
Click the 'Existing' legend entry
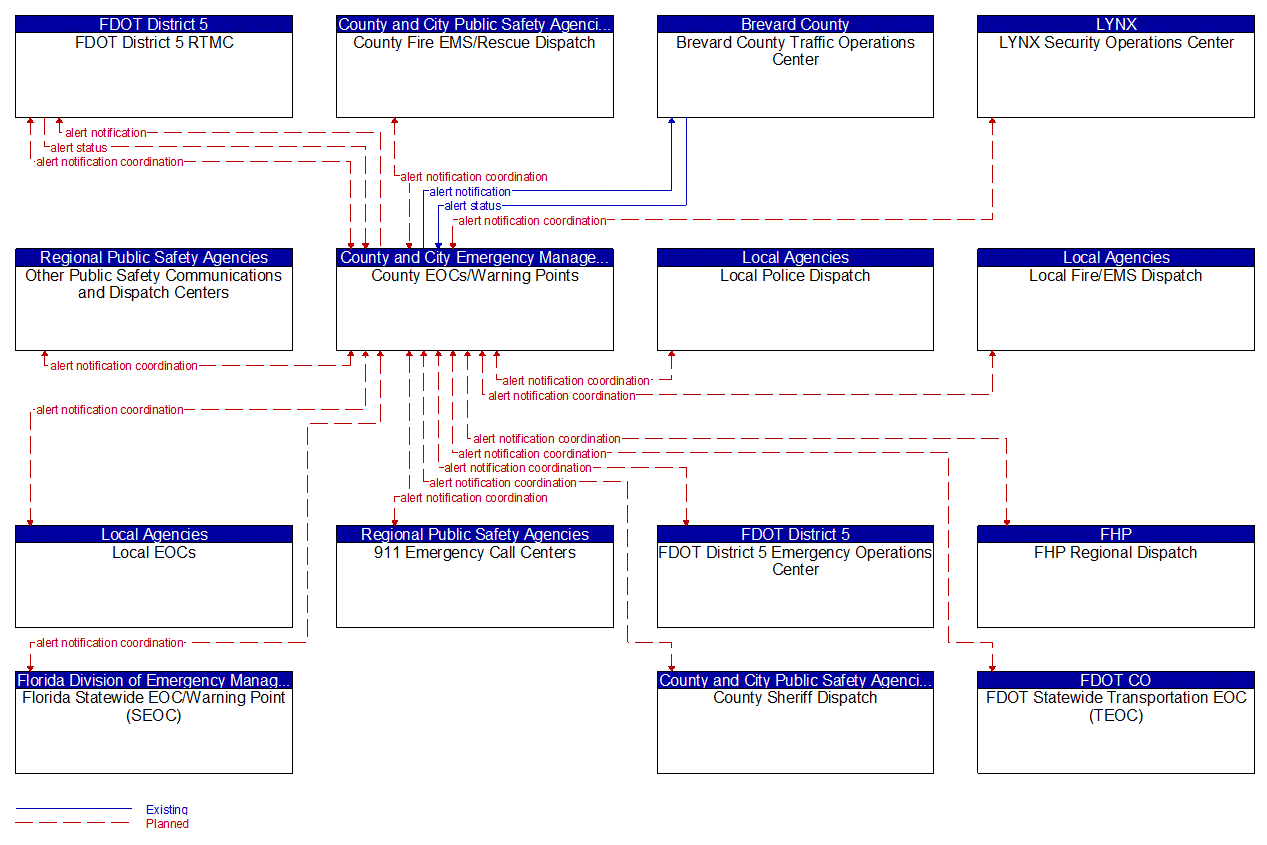tap(166, 809)
